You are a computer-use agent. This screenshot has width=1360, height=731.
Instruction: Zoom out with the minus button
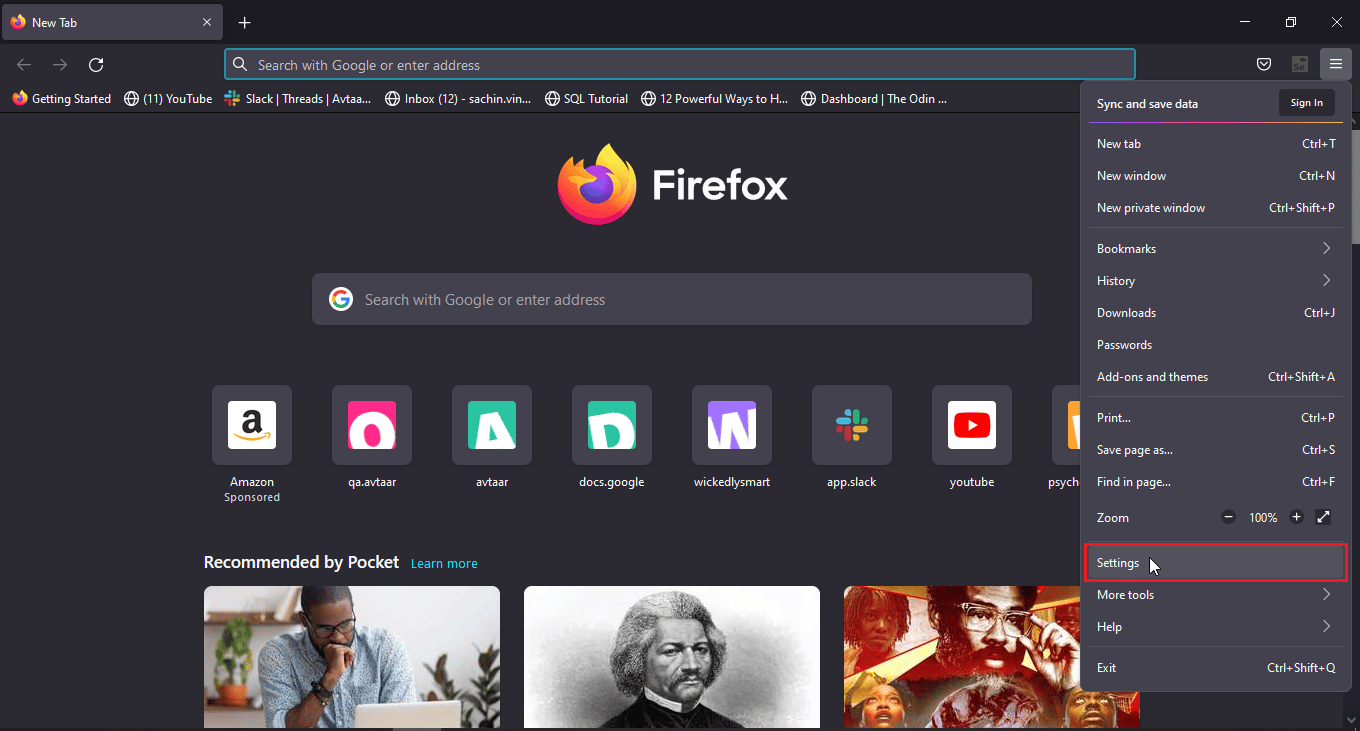pos(1229,517)
